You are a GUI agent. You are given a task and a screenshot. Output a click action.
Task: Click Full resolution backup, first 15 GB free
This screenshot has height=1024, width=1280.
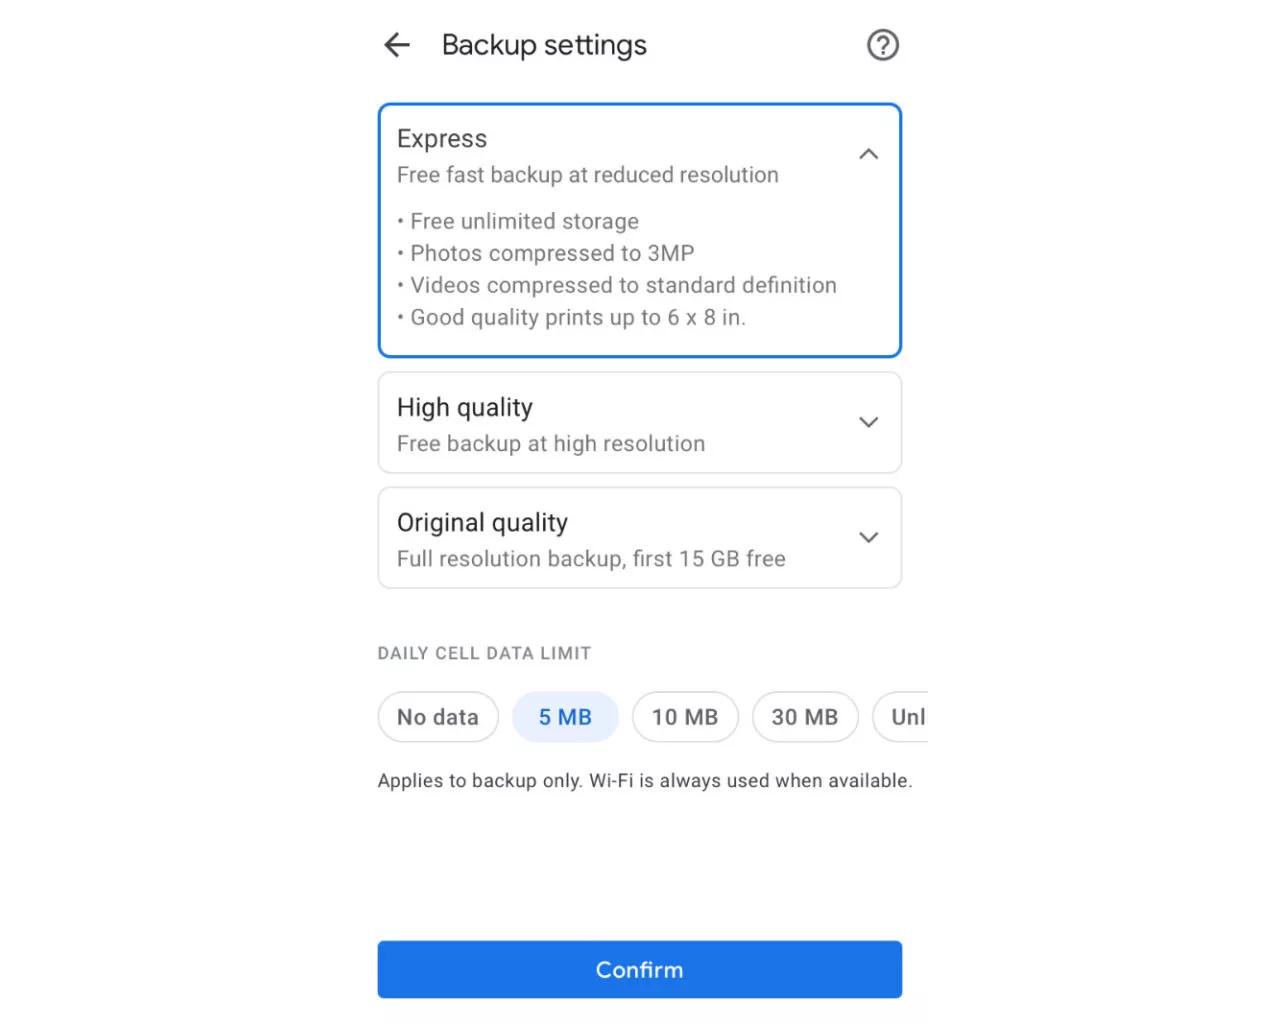pyautogui.click(x=591, y=559)
